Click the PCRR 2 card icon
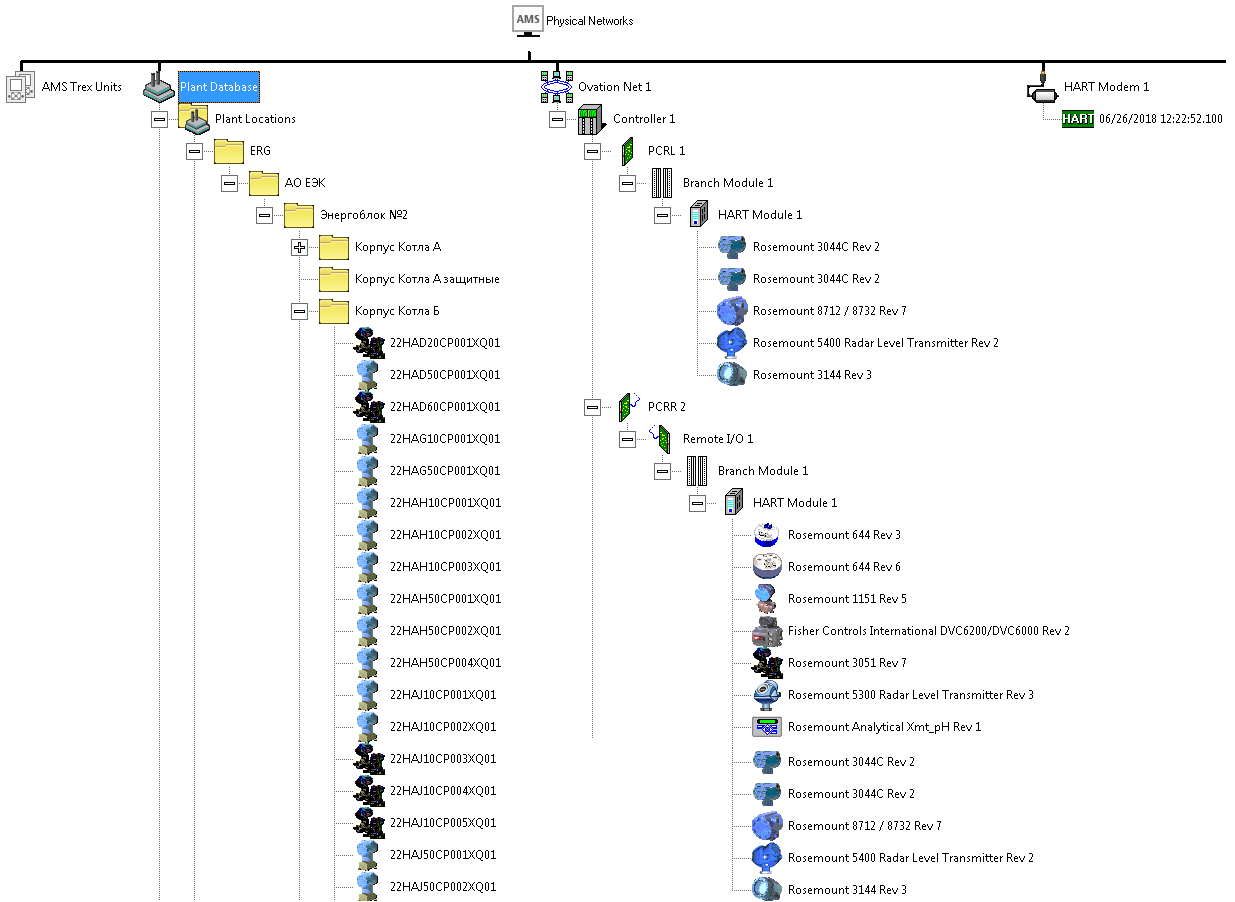Screen dimensions: 1235x902 click(x=627, y=406)
